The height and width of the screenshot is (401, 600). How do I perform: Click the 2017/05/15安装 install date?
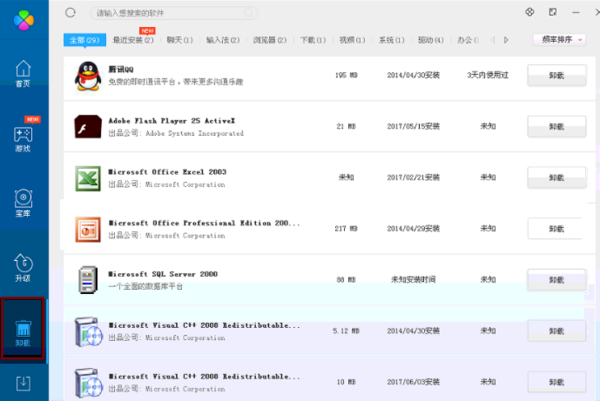click(413, 127)
